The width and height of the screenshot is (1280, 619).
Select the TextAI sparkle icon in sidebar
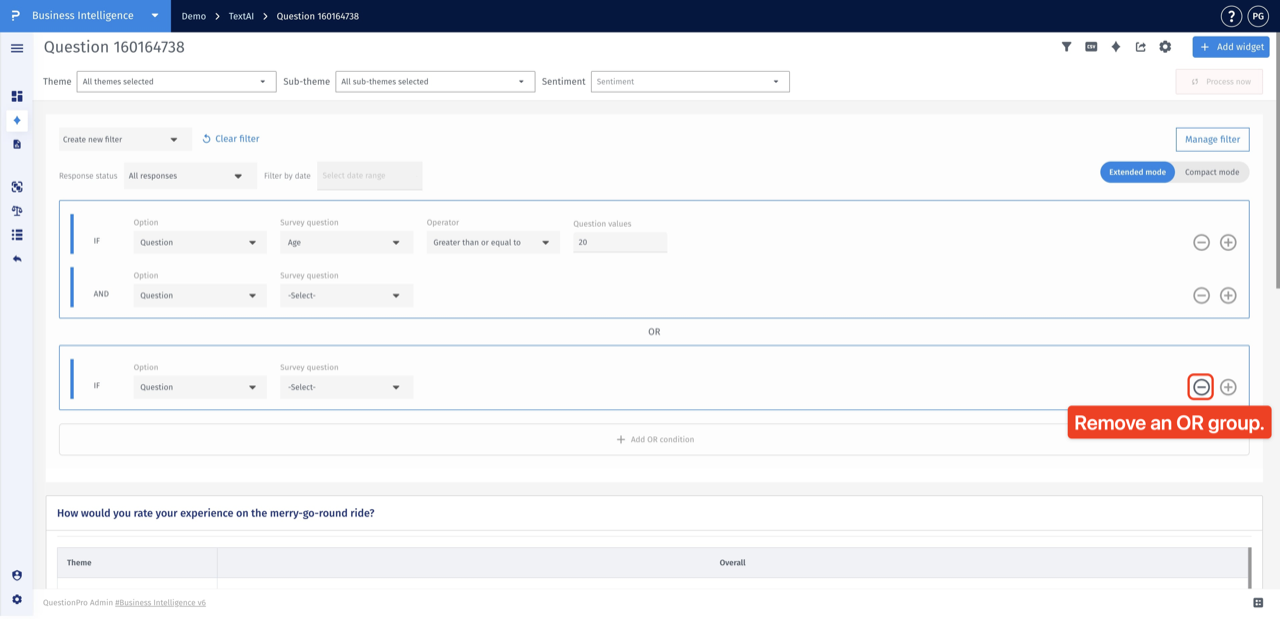tap(17, 120)
